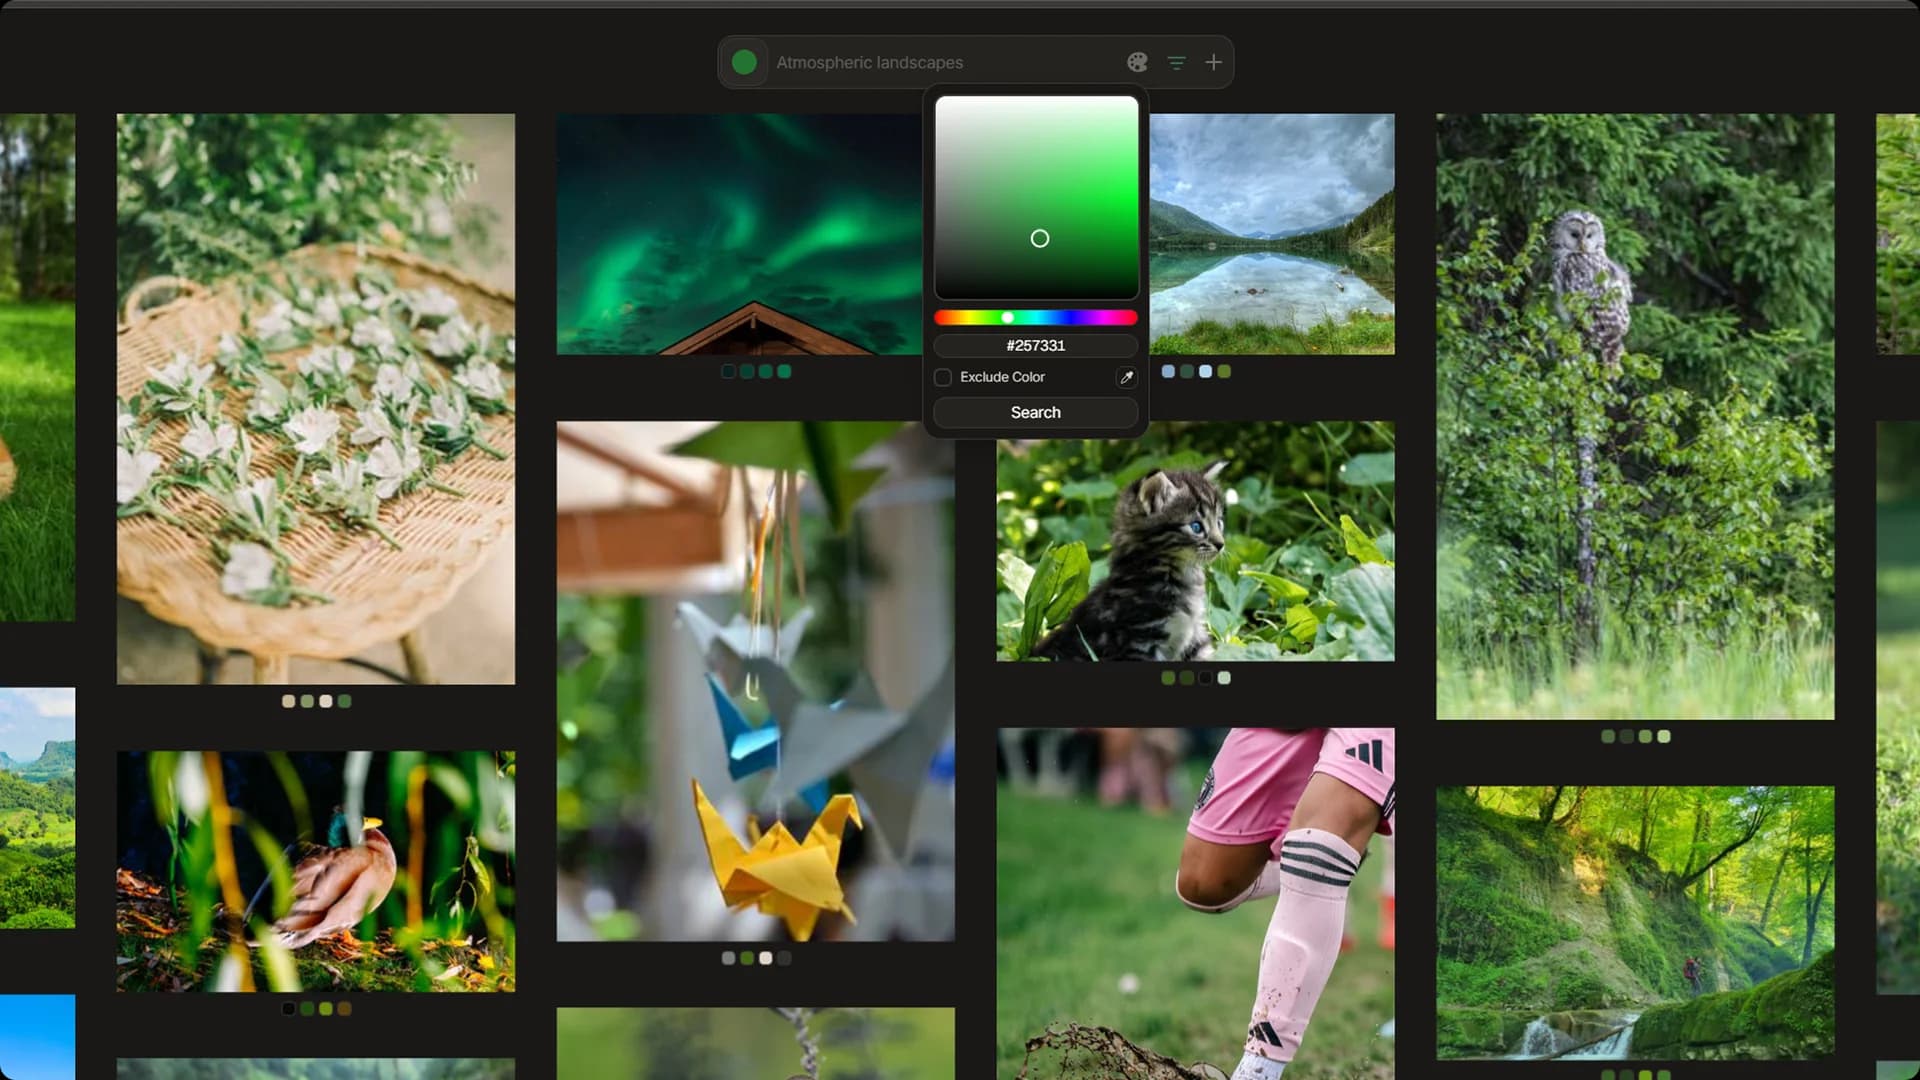Open the mountain lake reflection photo
The height and width of the screenshot is (1080, 1920).
point(1272,233)
